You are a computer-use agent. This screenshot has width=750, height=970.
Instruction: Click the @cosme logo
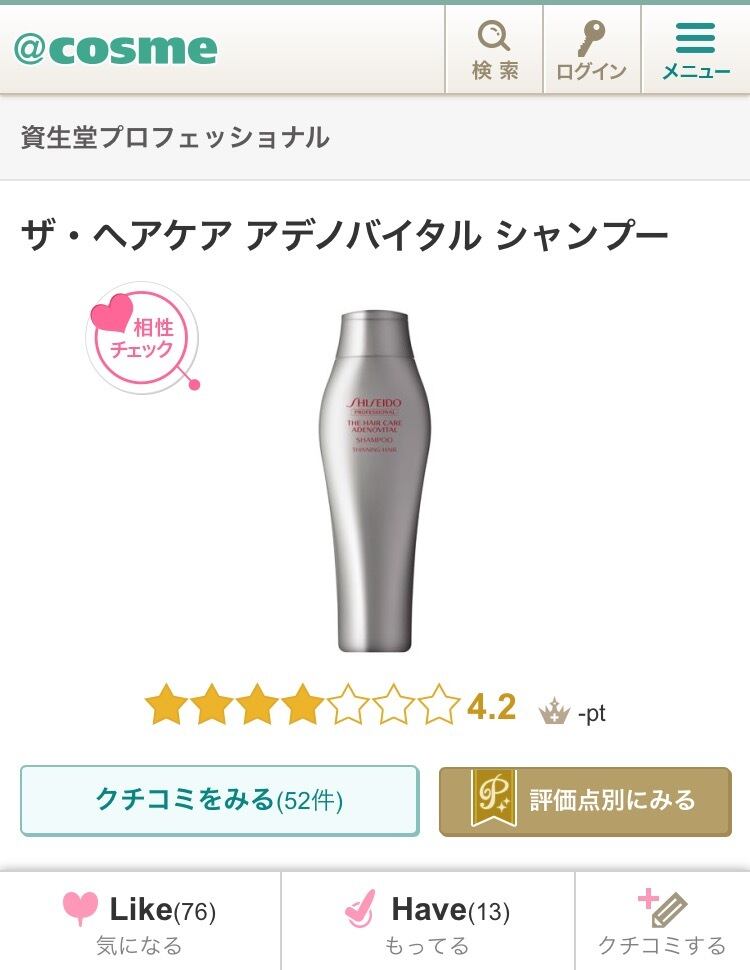tap(116, 49)
